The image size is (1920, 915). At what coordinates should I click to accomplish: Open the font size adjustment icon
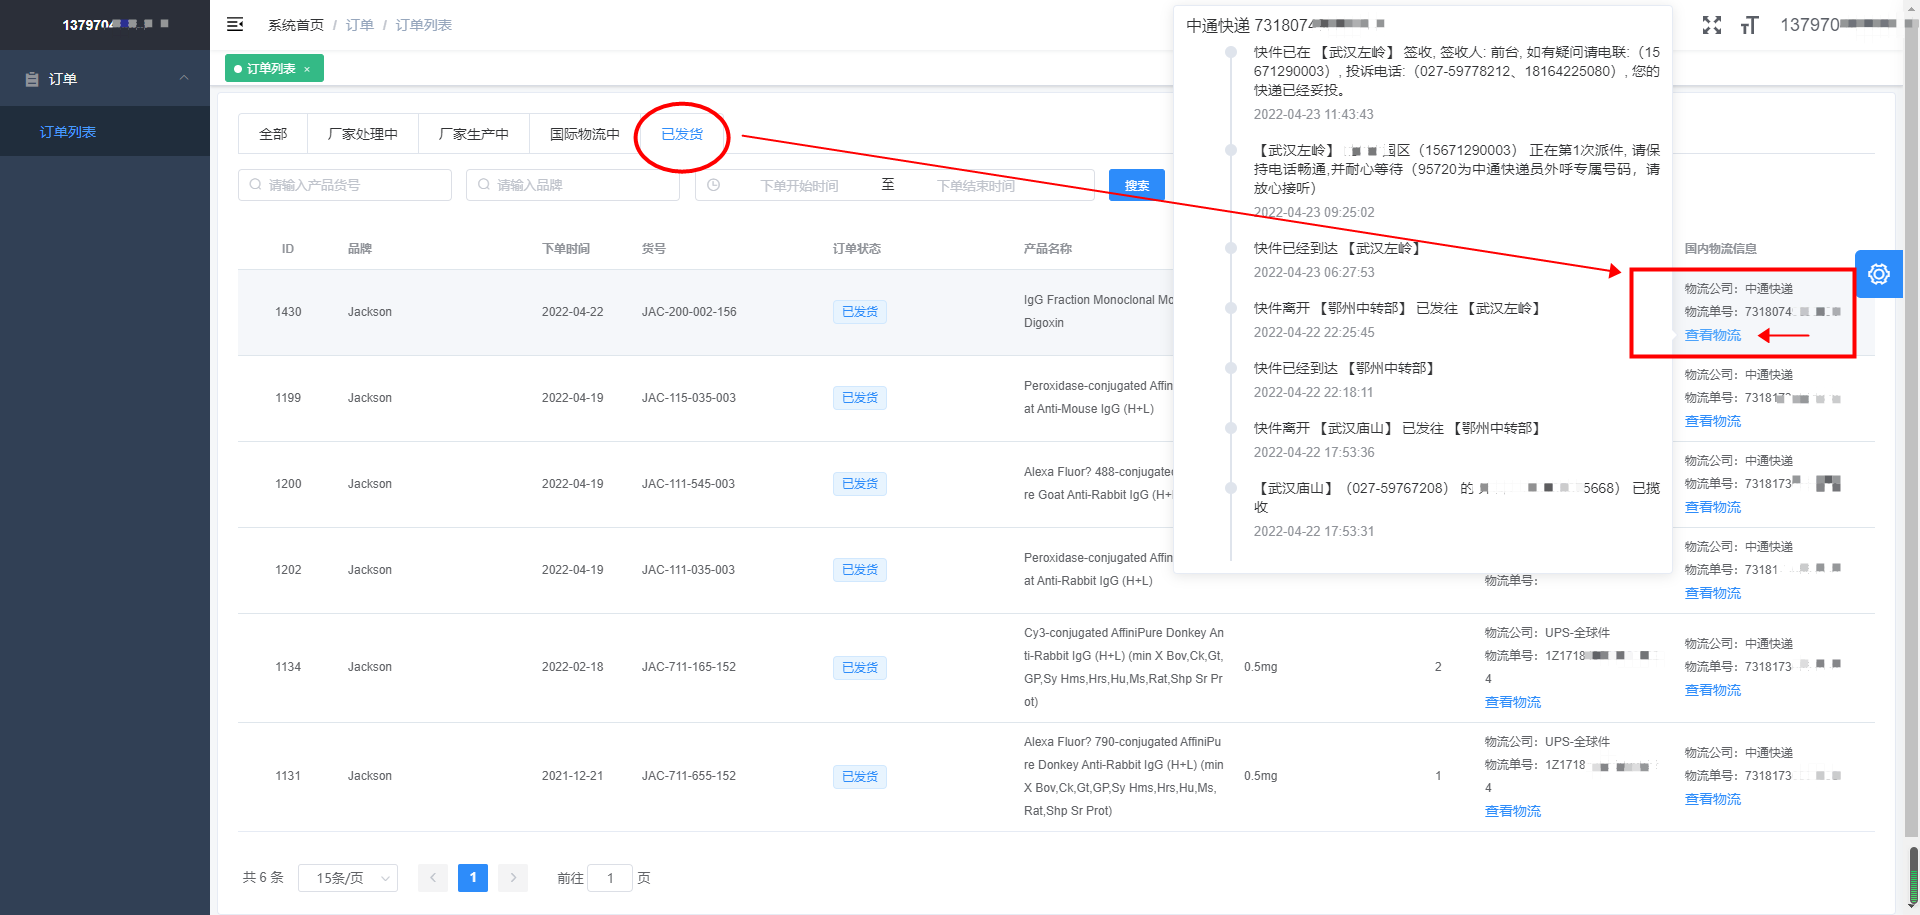point(1749,25)
